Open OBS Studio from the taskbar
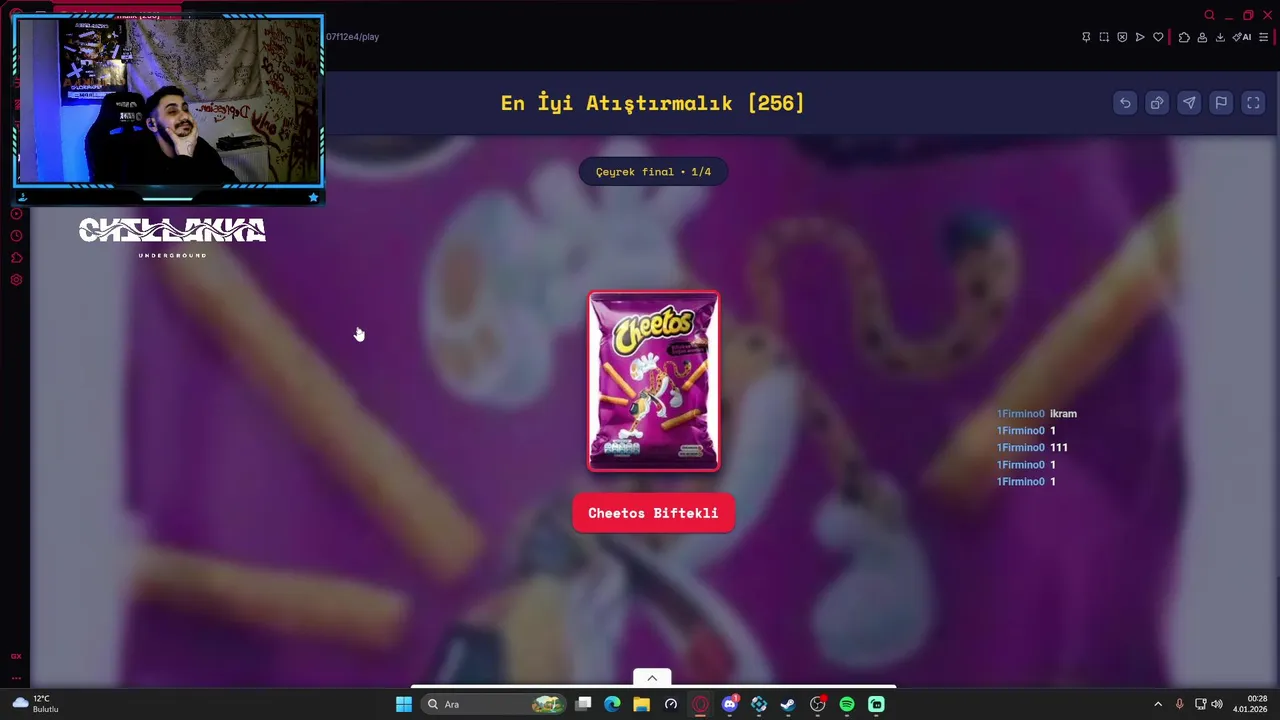 (818, 704)
